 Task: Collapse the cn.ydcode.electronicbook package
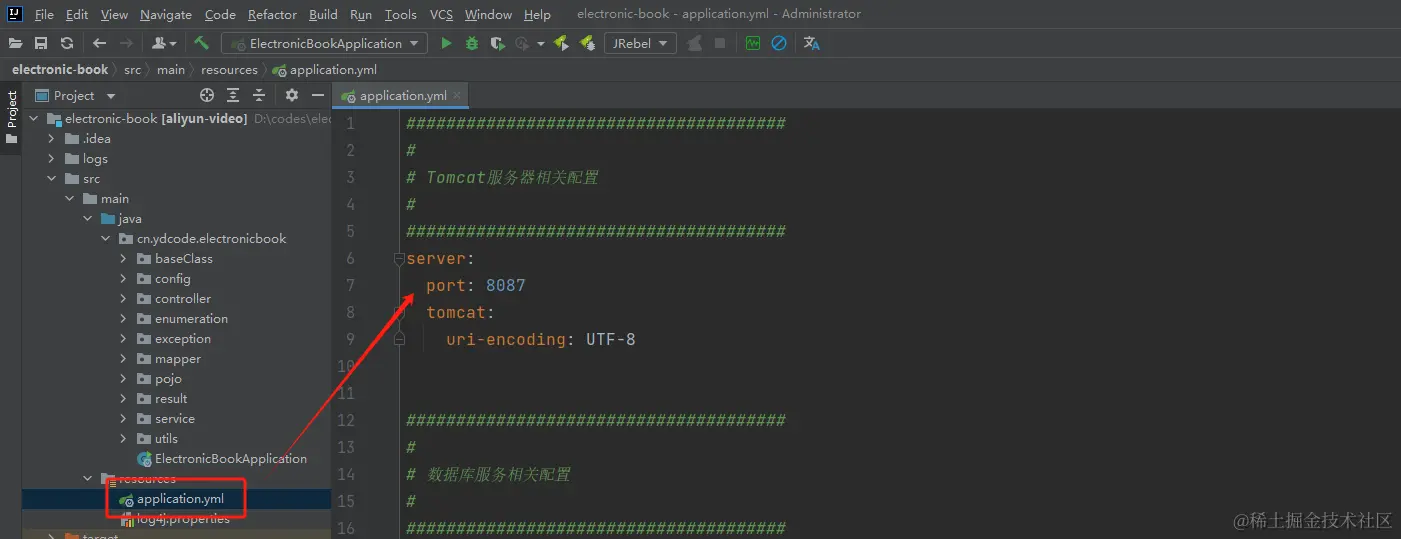(x=105, y=239)
